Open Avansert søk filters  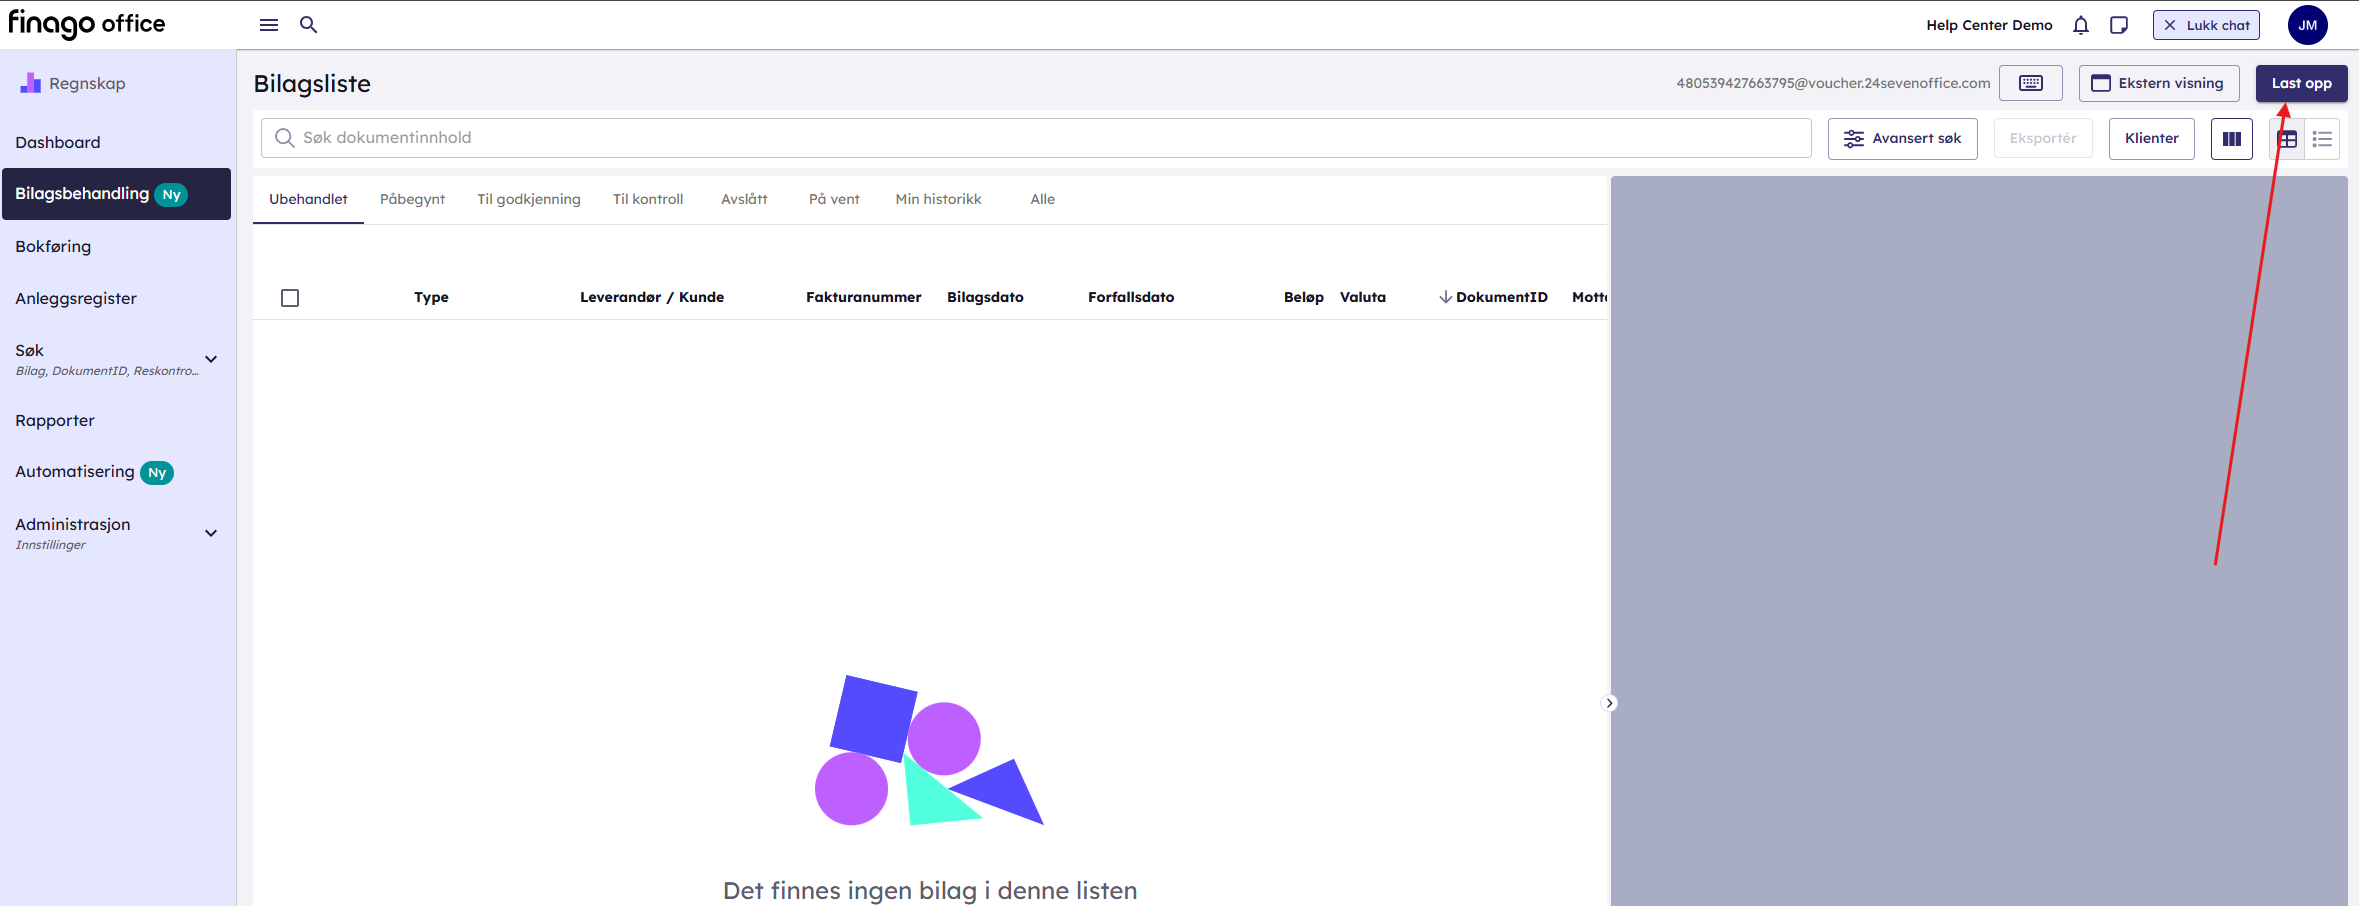click(x=1902, y=139)
